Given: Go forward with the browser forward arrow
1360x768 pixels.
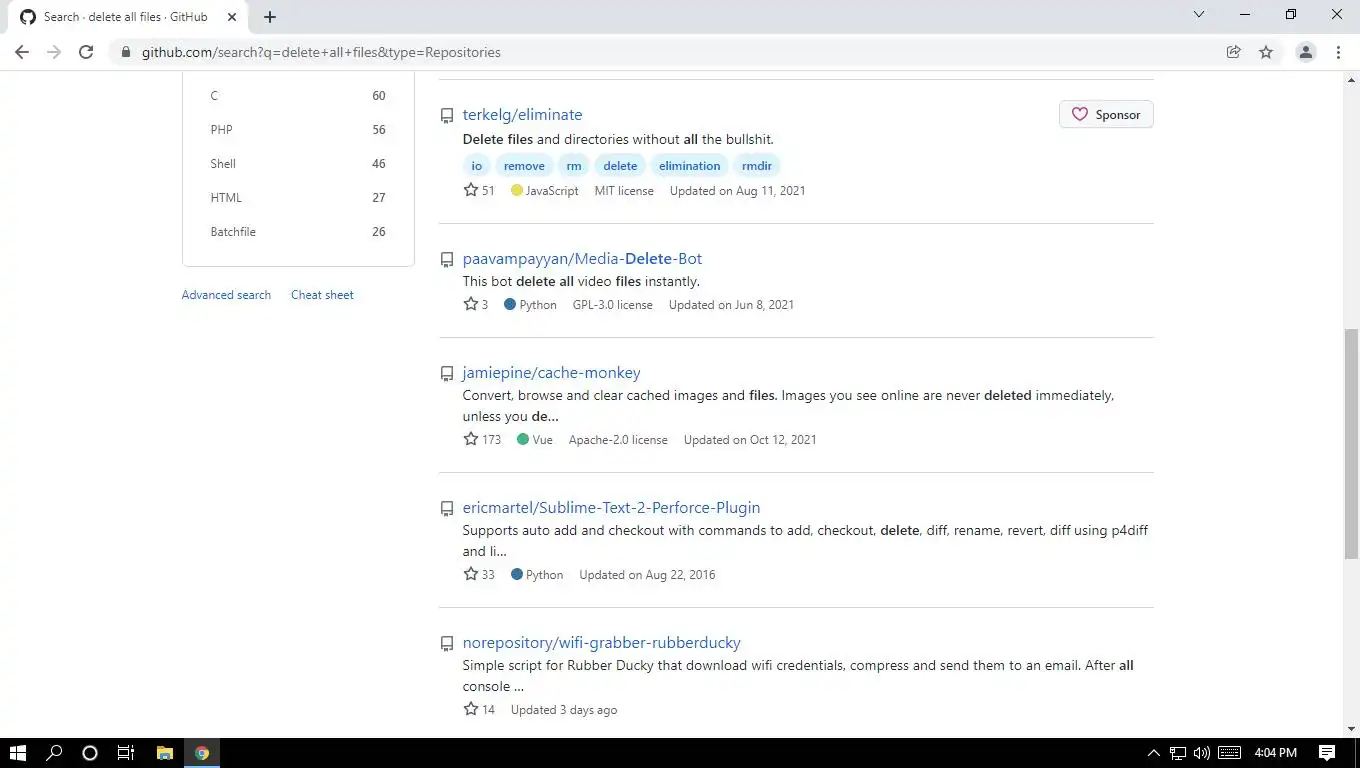Looking at the screenshot, I should tap(54, 52).
